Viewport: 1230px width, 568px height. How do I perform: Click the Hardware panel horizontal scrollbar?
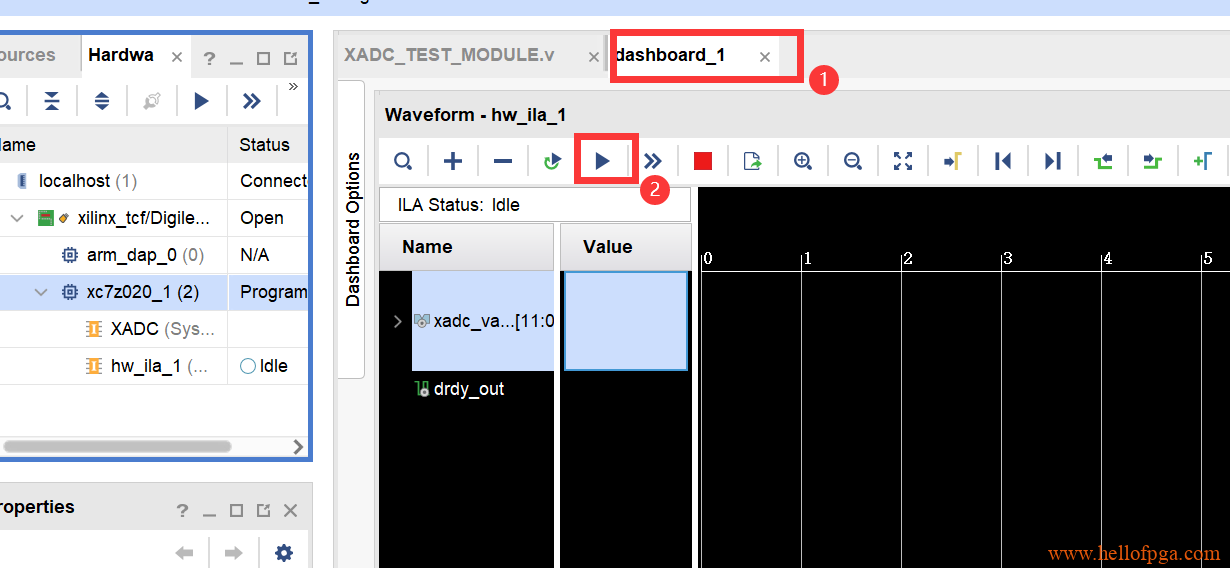pyautogui.click(x=118, y=446)
